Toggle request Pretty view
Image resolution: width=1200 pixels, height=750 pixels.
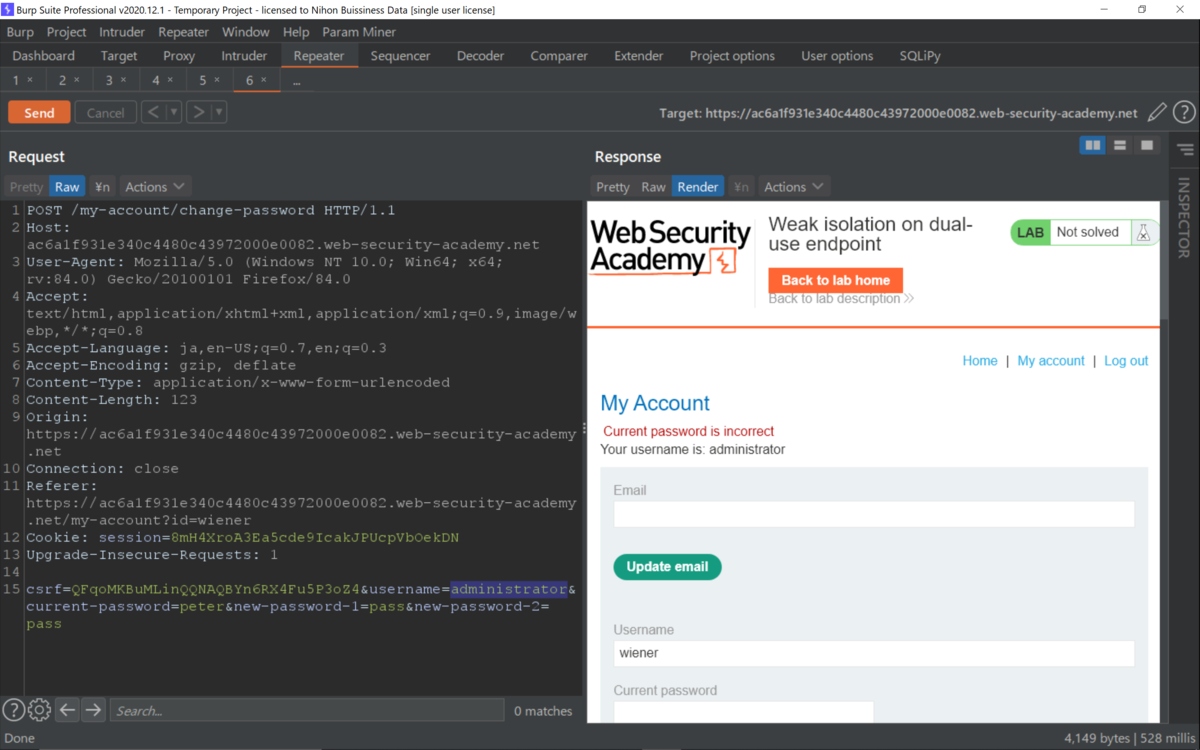pos(27,187)
